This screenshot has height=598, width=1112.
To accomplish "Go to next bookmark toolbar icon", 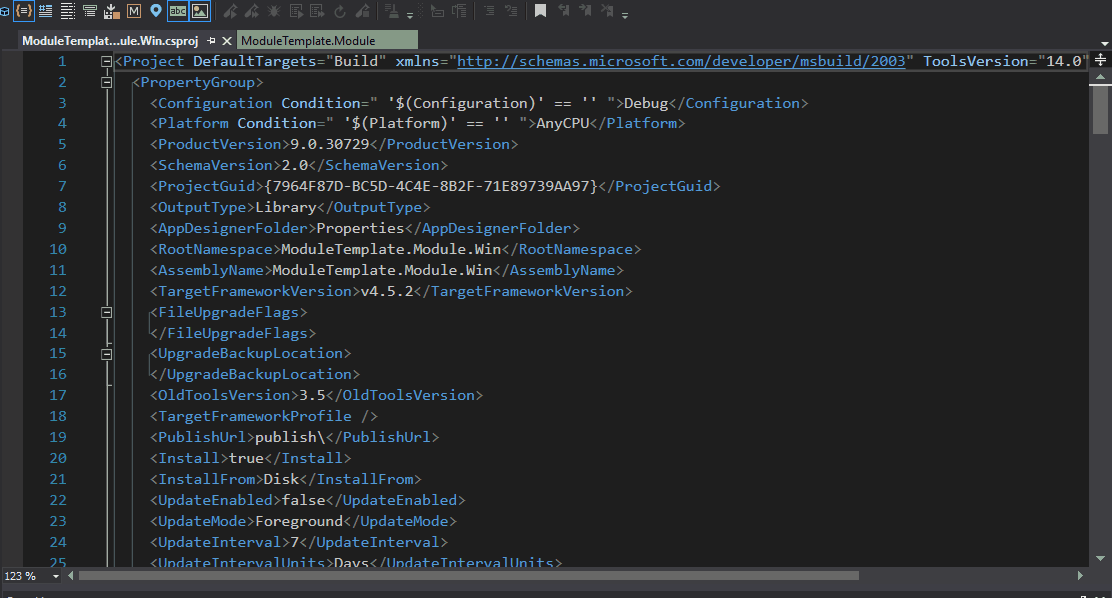I will coord(585,11).
